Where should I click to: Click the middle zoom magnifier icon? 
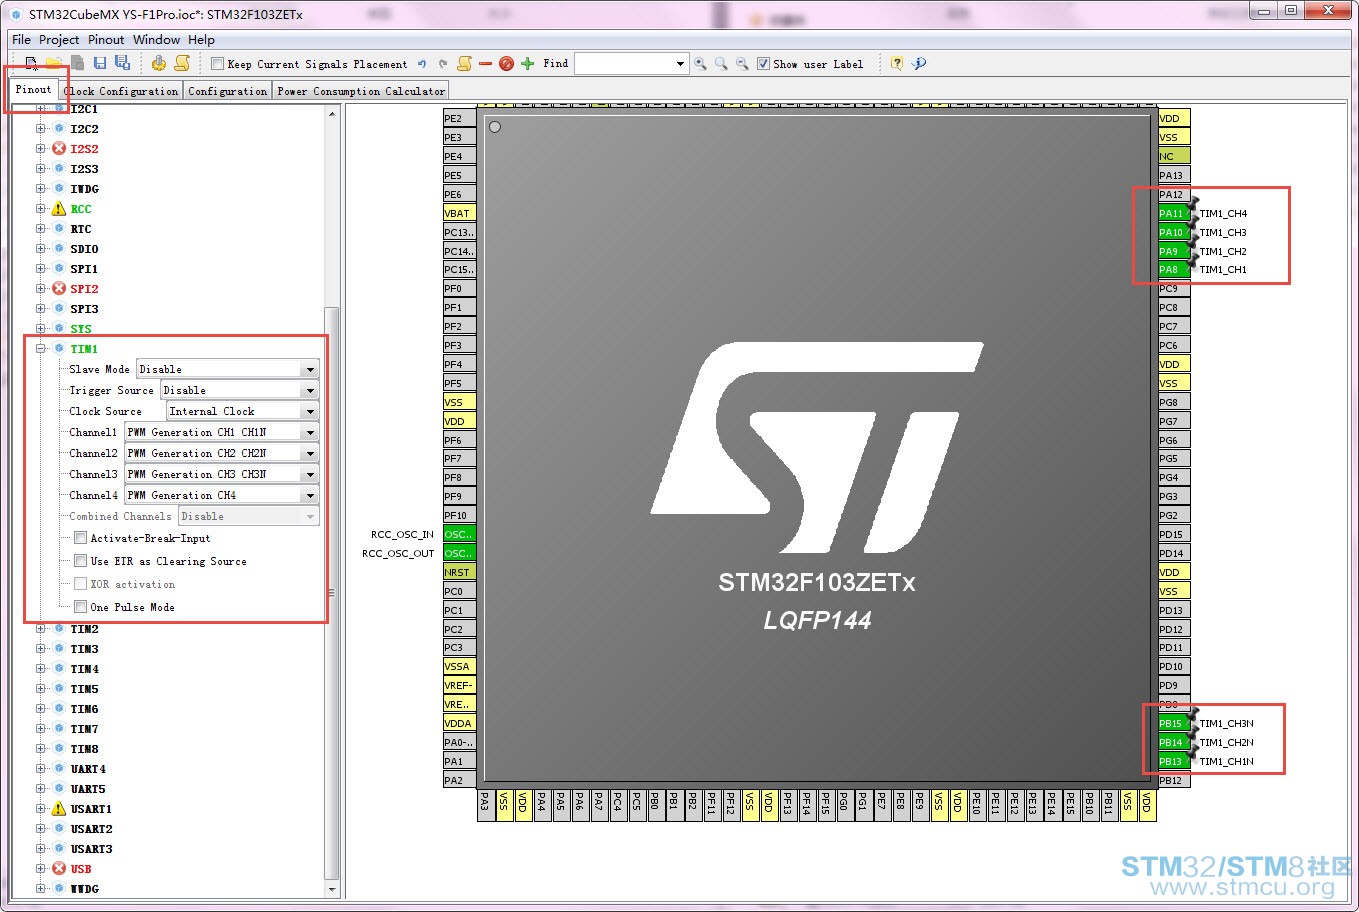pyautogui.click(x=721, y=63)
